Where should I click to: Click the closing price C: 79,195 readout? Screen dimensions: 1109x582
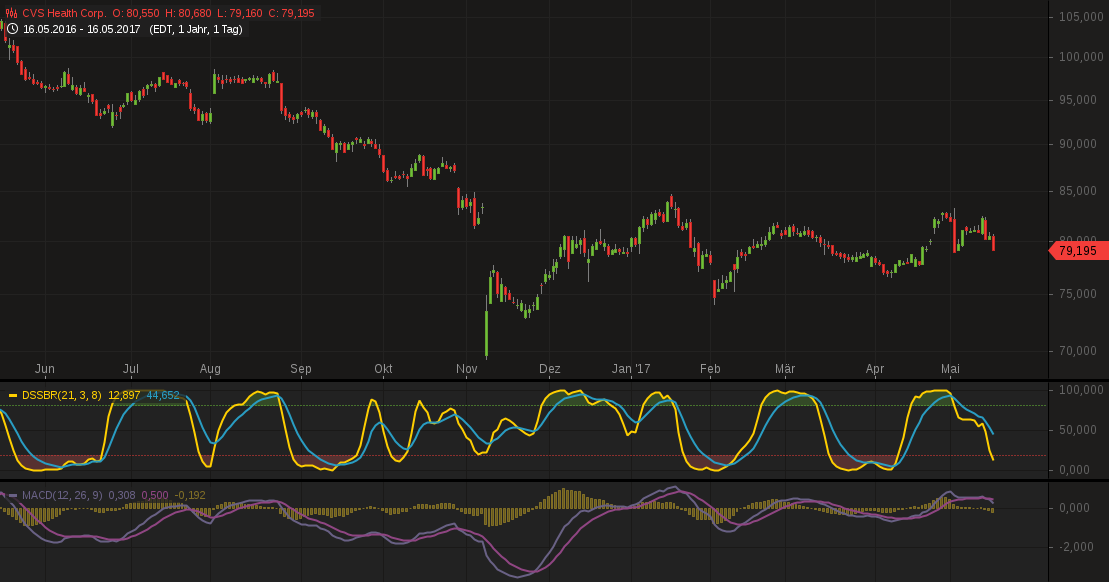tap(284, 13)
